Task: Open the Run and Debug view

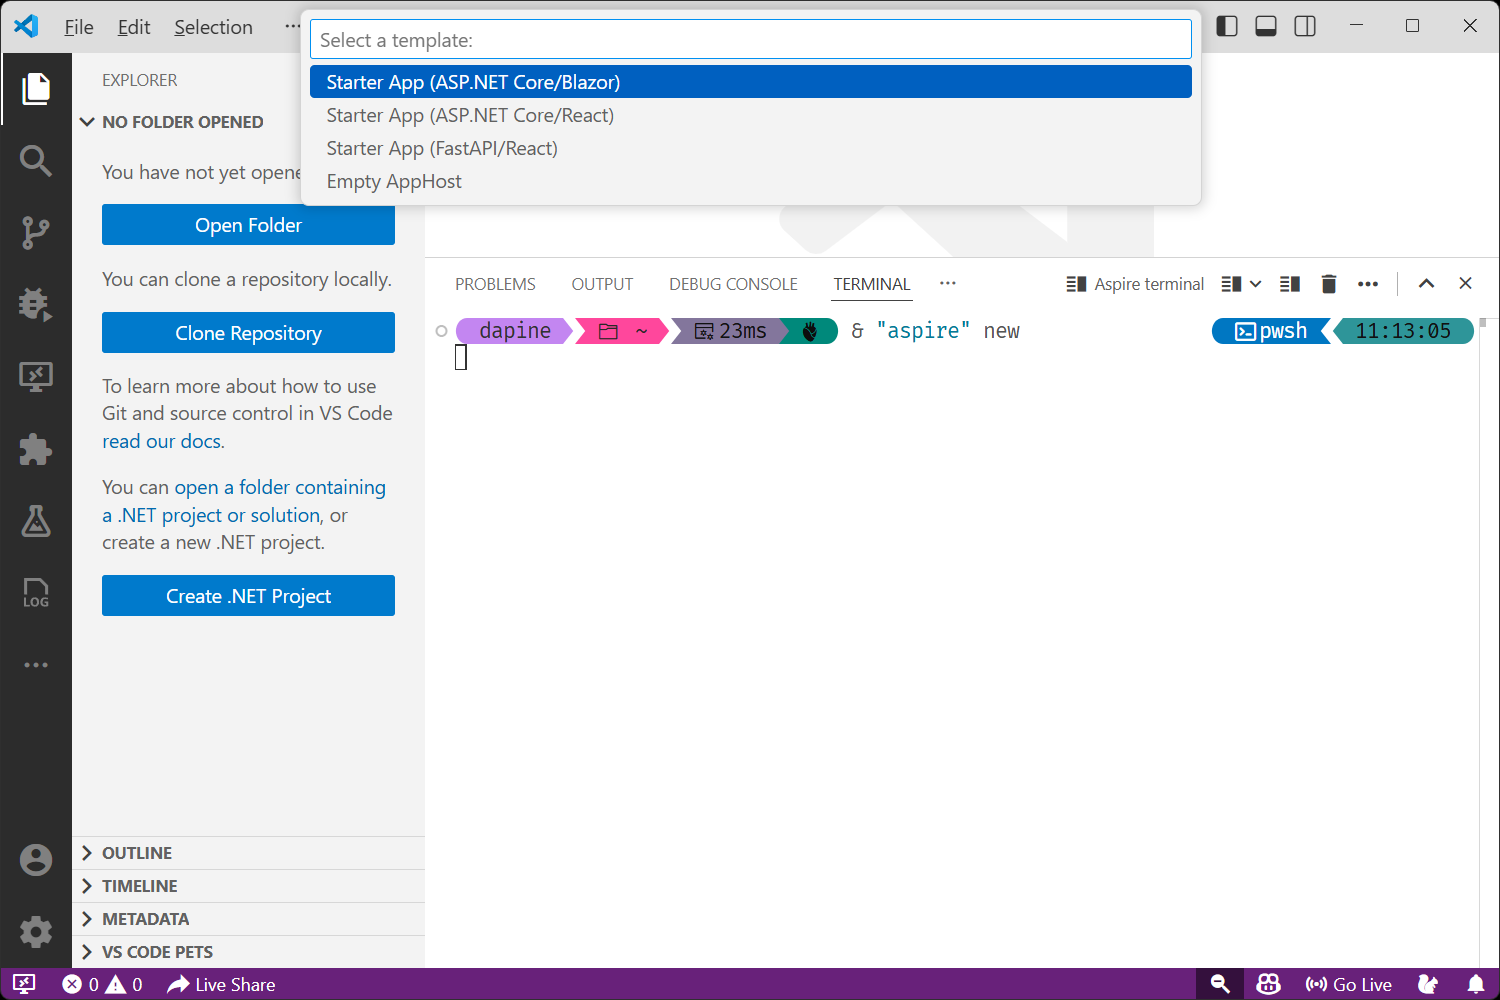Action: pos(36,304)
